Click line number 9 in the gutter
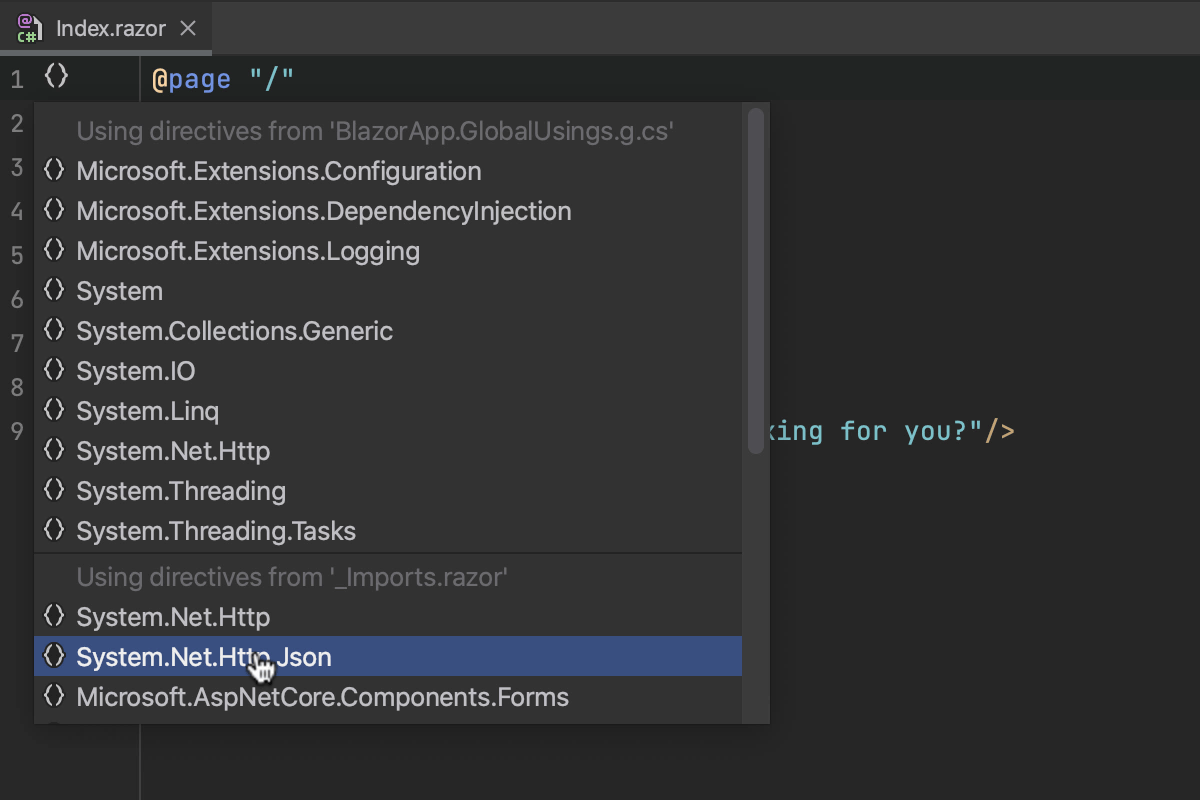 [x=17, y=431]
